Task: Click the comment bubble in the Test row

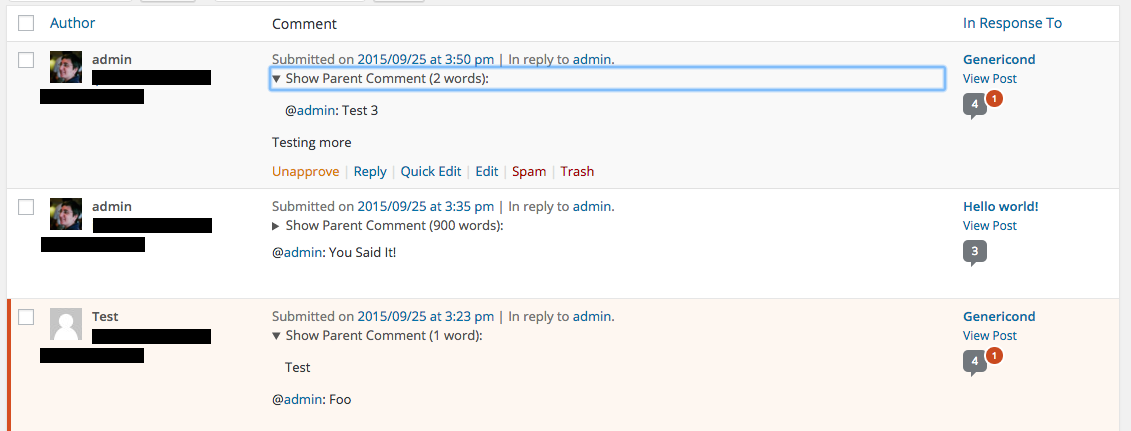Action: coord(974,363)
